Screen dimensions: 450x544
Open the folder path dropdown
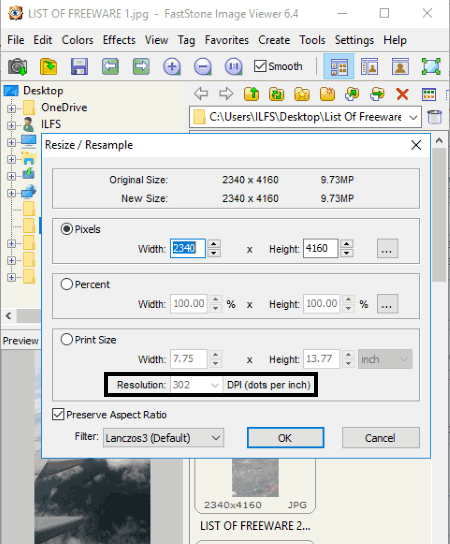[x=413, y=117]
